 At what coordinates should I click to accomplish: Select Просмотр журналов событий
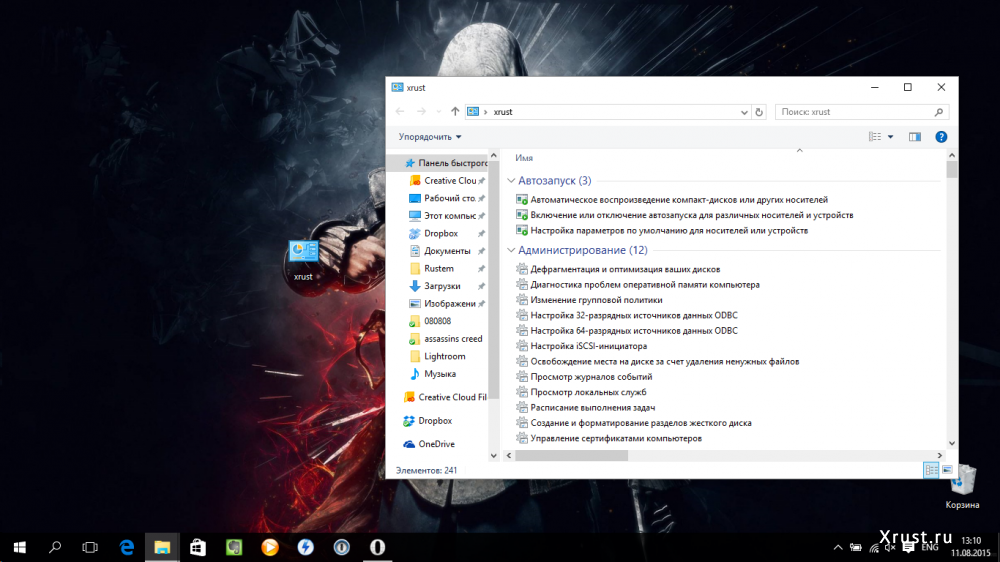point(584,377)
